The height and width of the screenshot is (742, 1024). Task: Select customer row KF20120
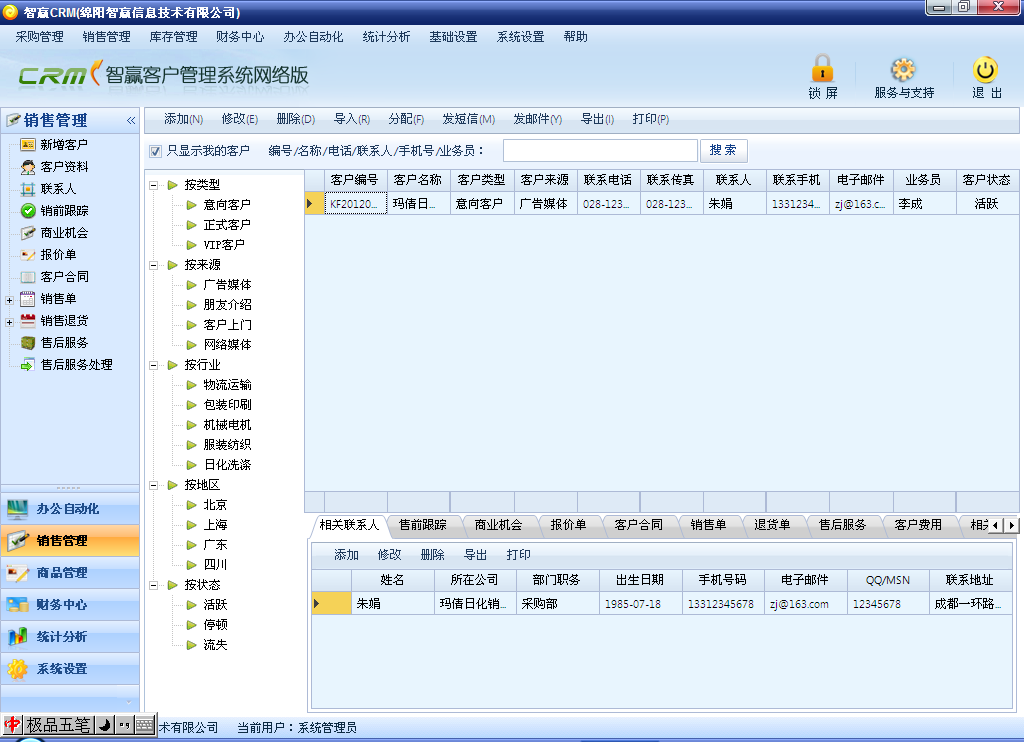pos(662,204)
